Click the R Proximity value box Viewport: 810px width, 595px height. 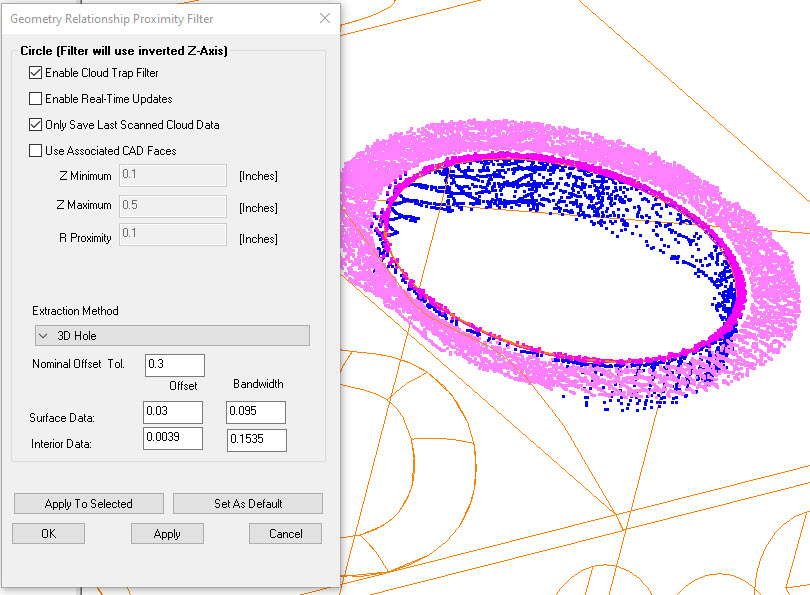[172, 235]
